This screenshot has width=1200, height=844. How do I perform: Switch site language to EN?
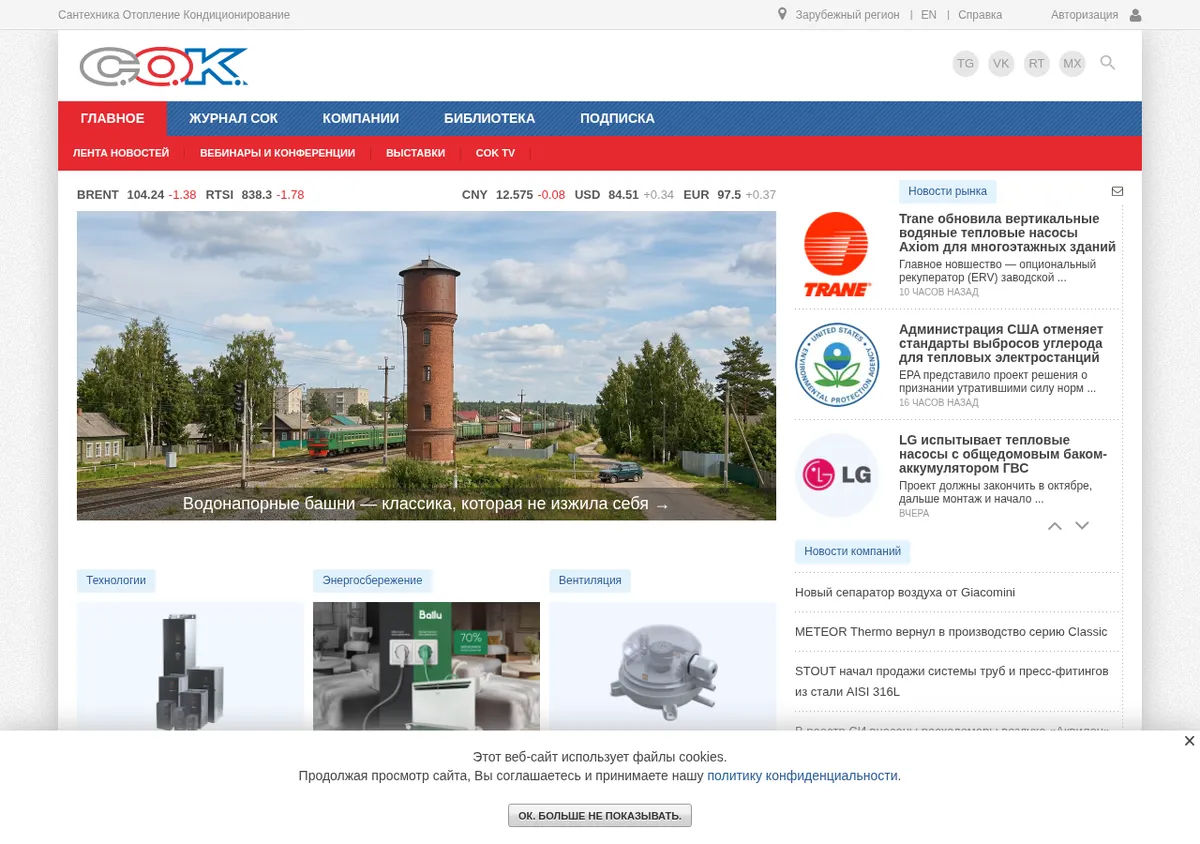coord(929,15)
